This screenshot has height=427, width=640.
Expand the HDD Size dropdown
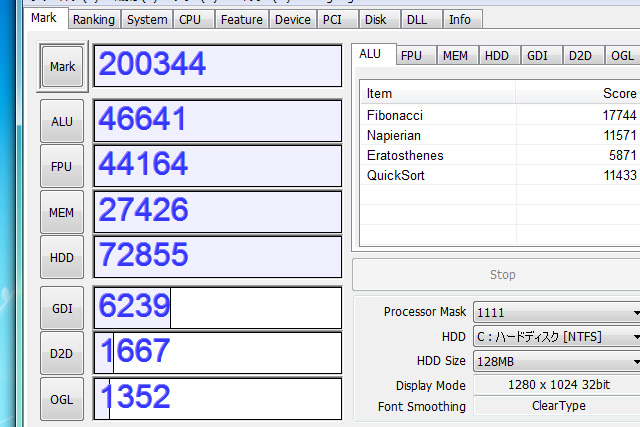click(x=556, y=361)
